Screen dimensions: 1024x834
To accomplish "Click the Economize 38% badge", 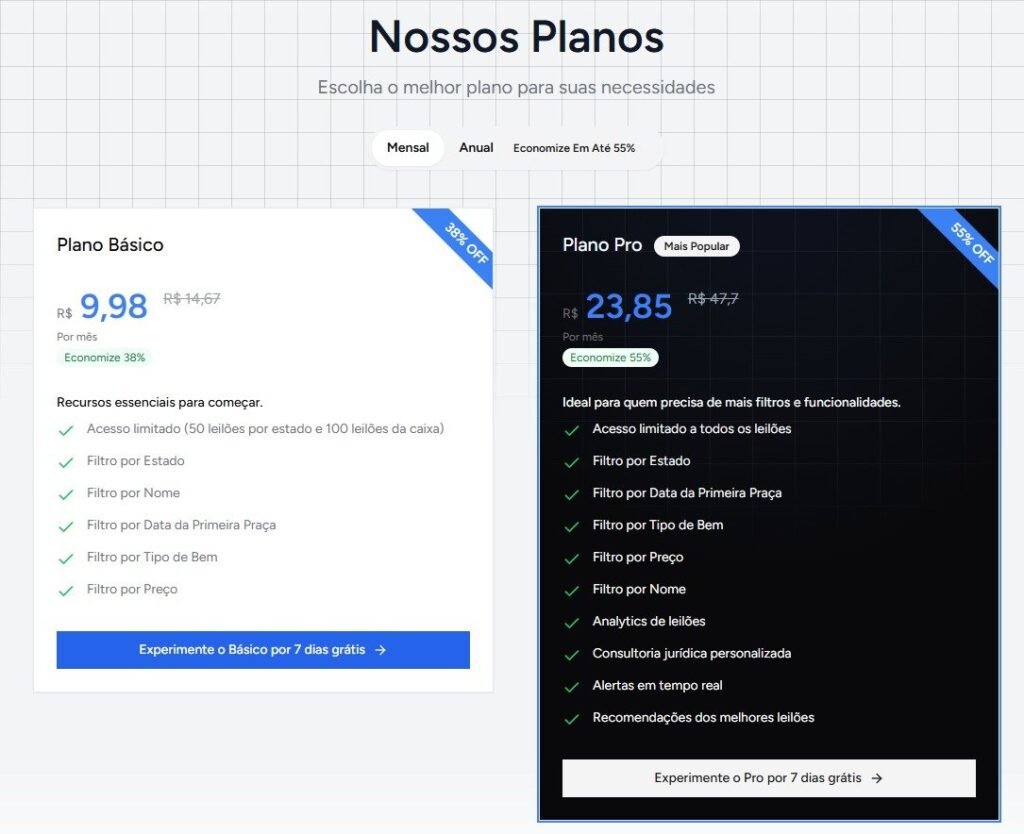I will (105, 357).
